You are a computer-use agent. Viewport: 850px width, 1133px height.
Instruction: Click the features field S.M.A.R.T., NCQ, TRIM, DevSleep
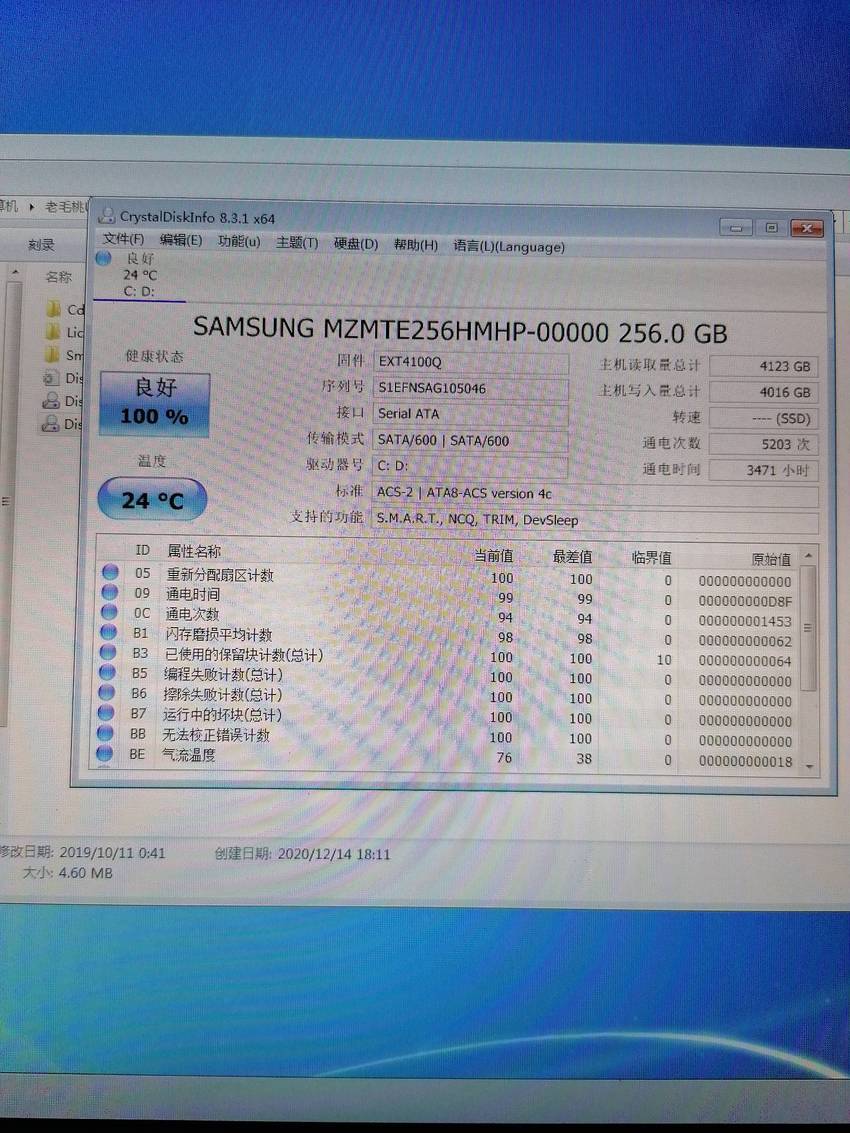[x=595, y=520]
